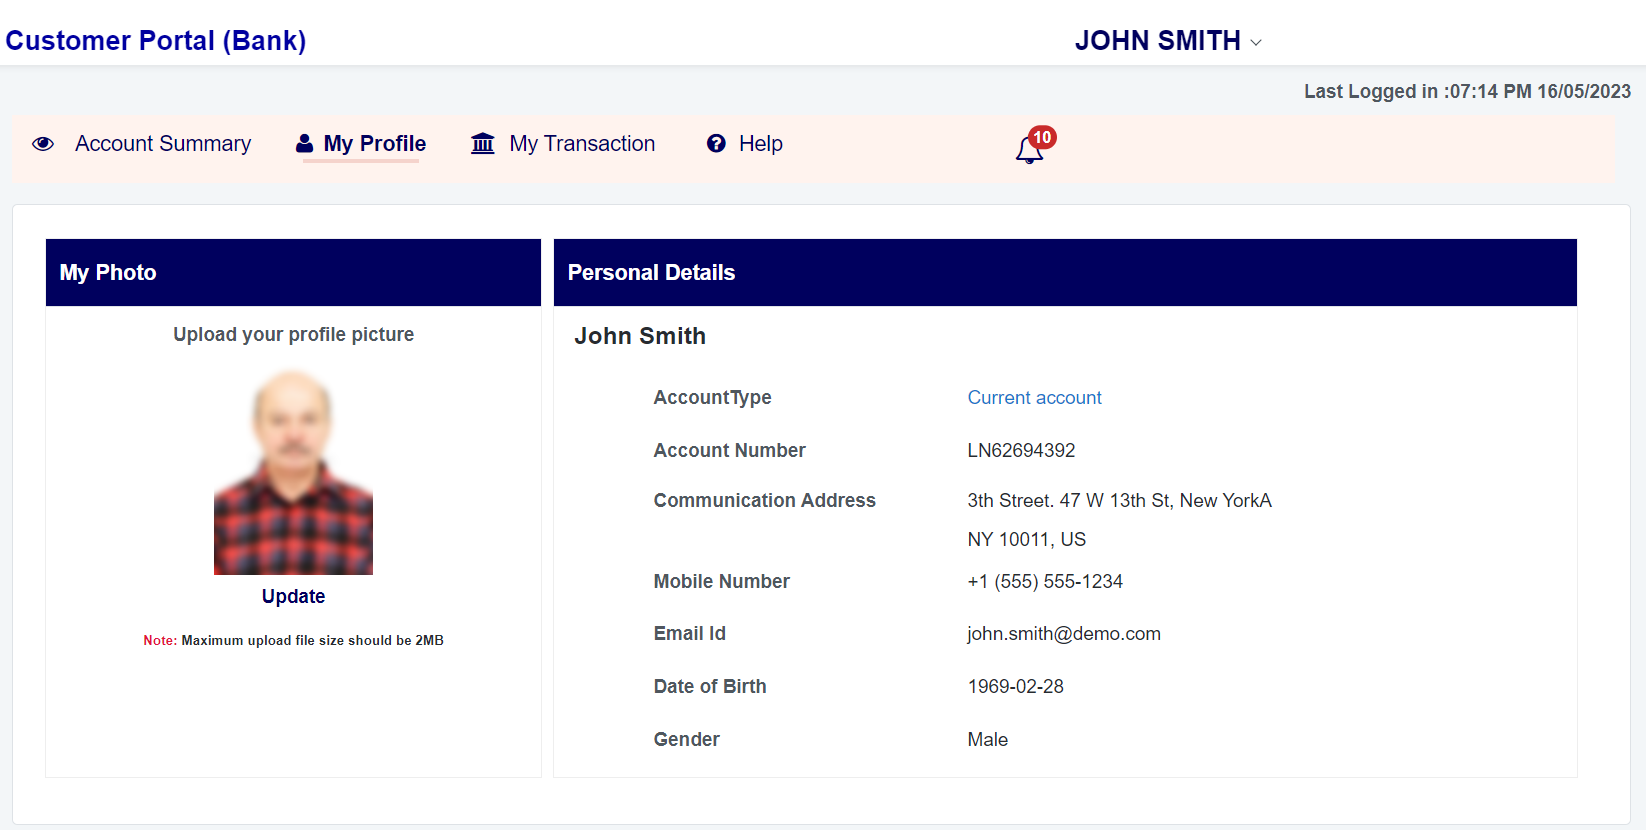Click the user silhouette icon beside My Profile
1646x830 pixels.
tap(305, 144)
